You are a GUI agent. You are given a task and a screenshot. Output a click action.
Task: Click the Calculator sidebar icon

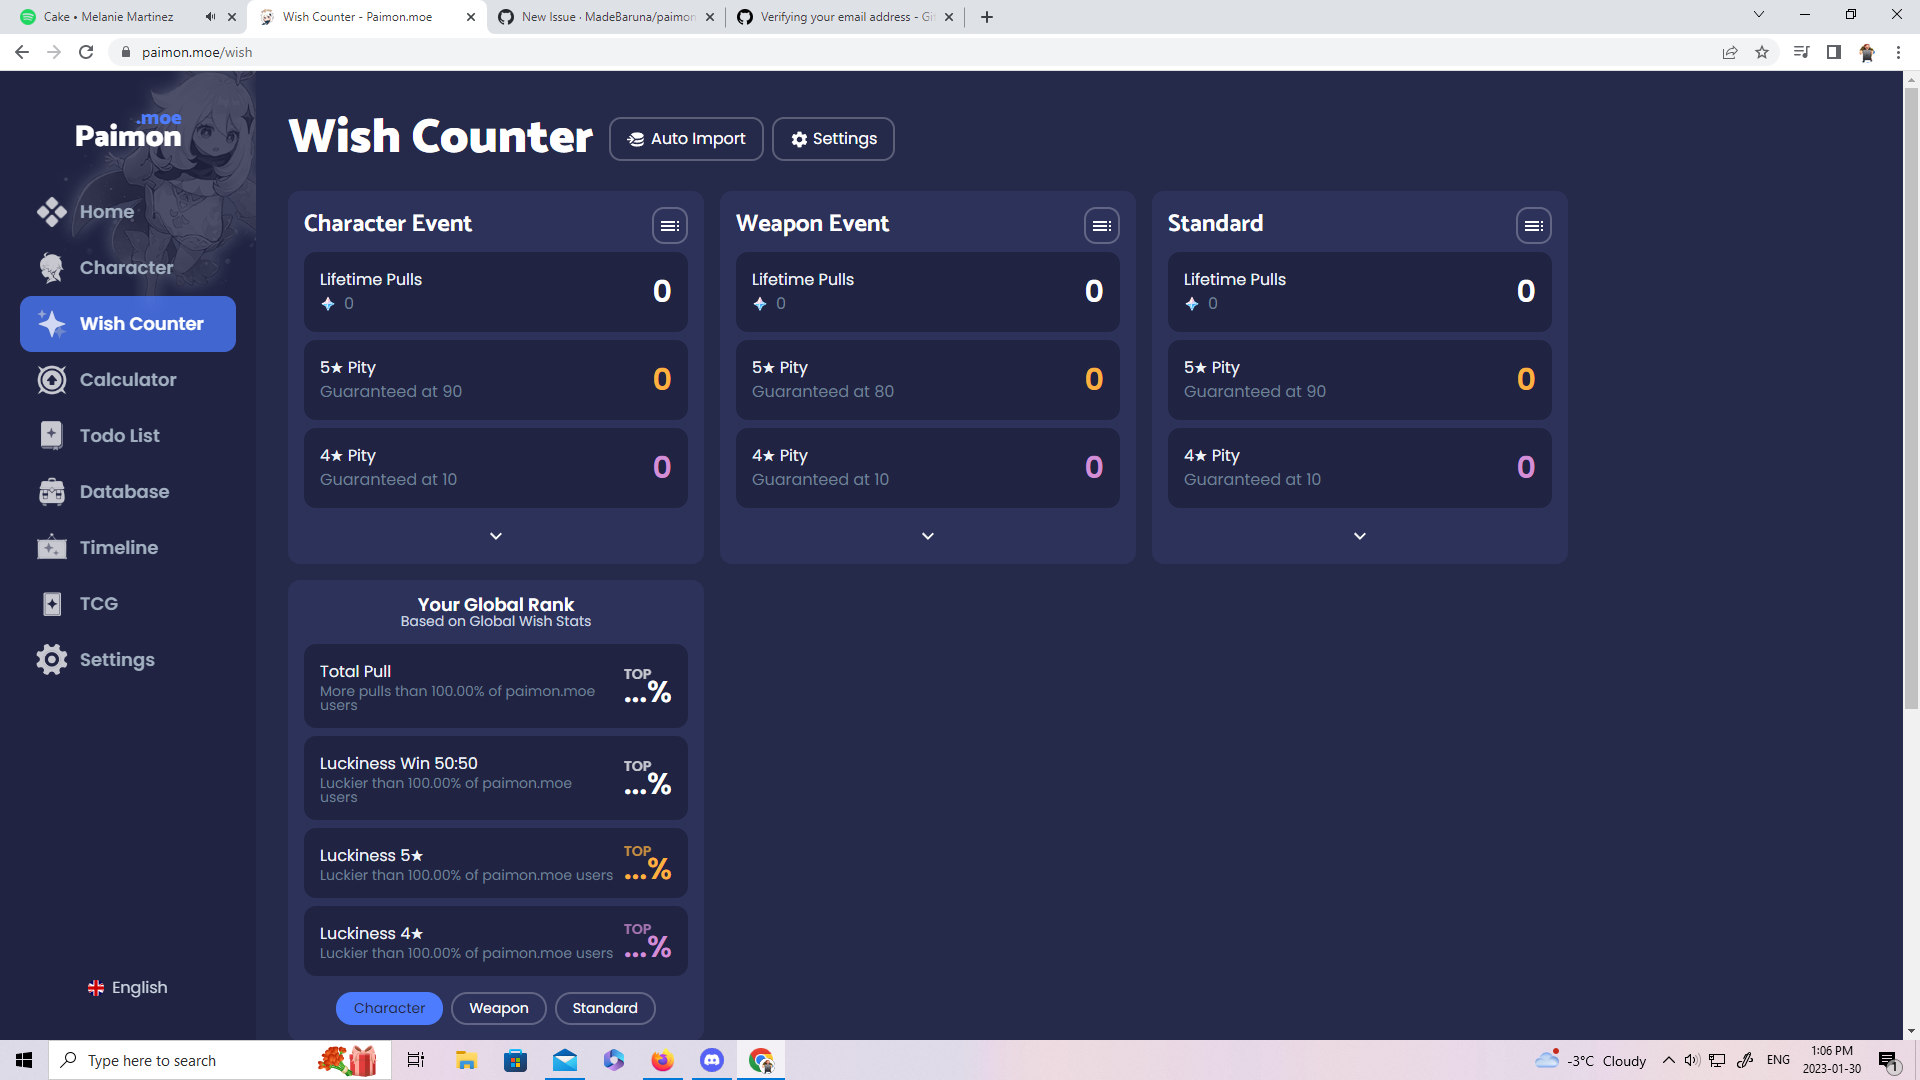52,380
